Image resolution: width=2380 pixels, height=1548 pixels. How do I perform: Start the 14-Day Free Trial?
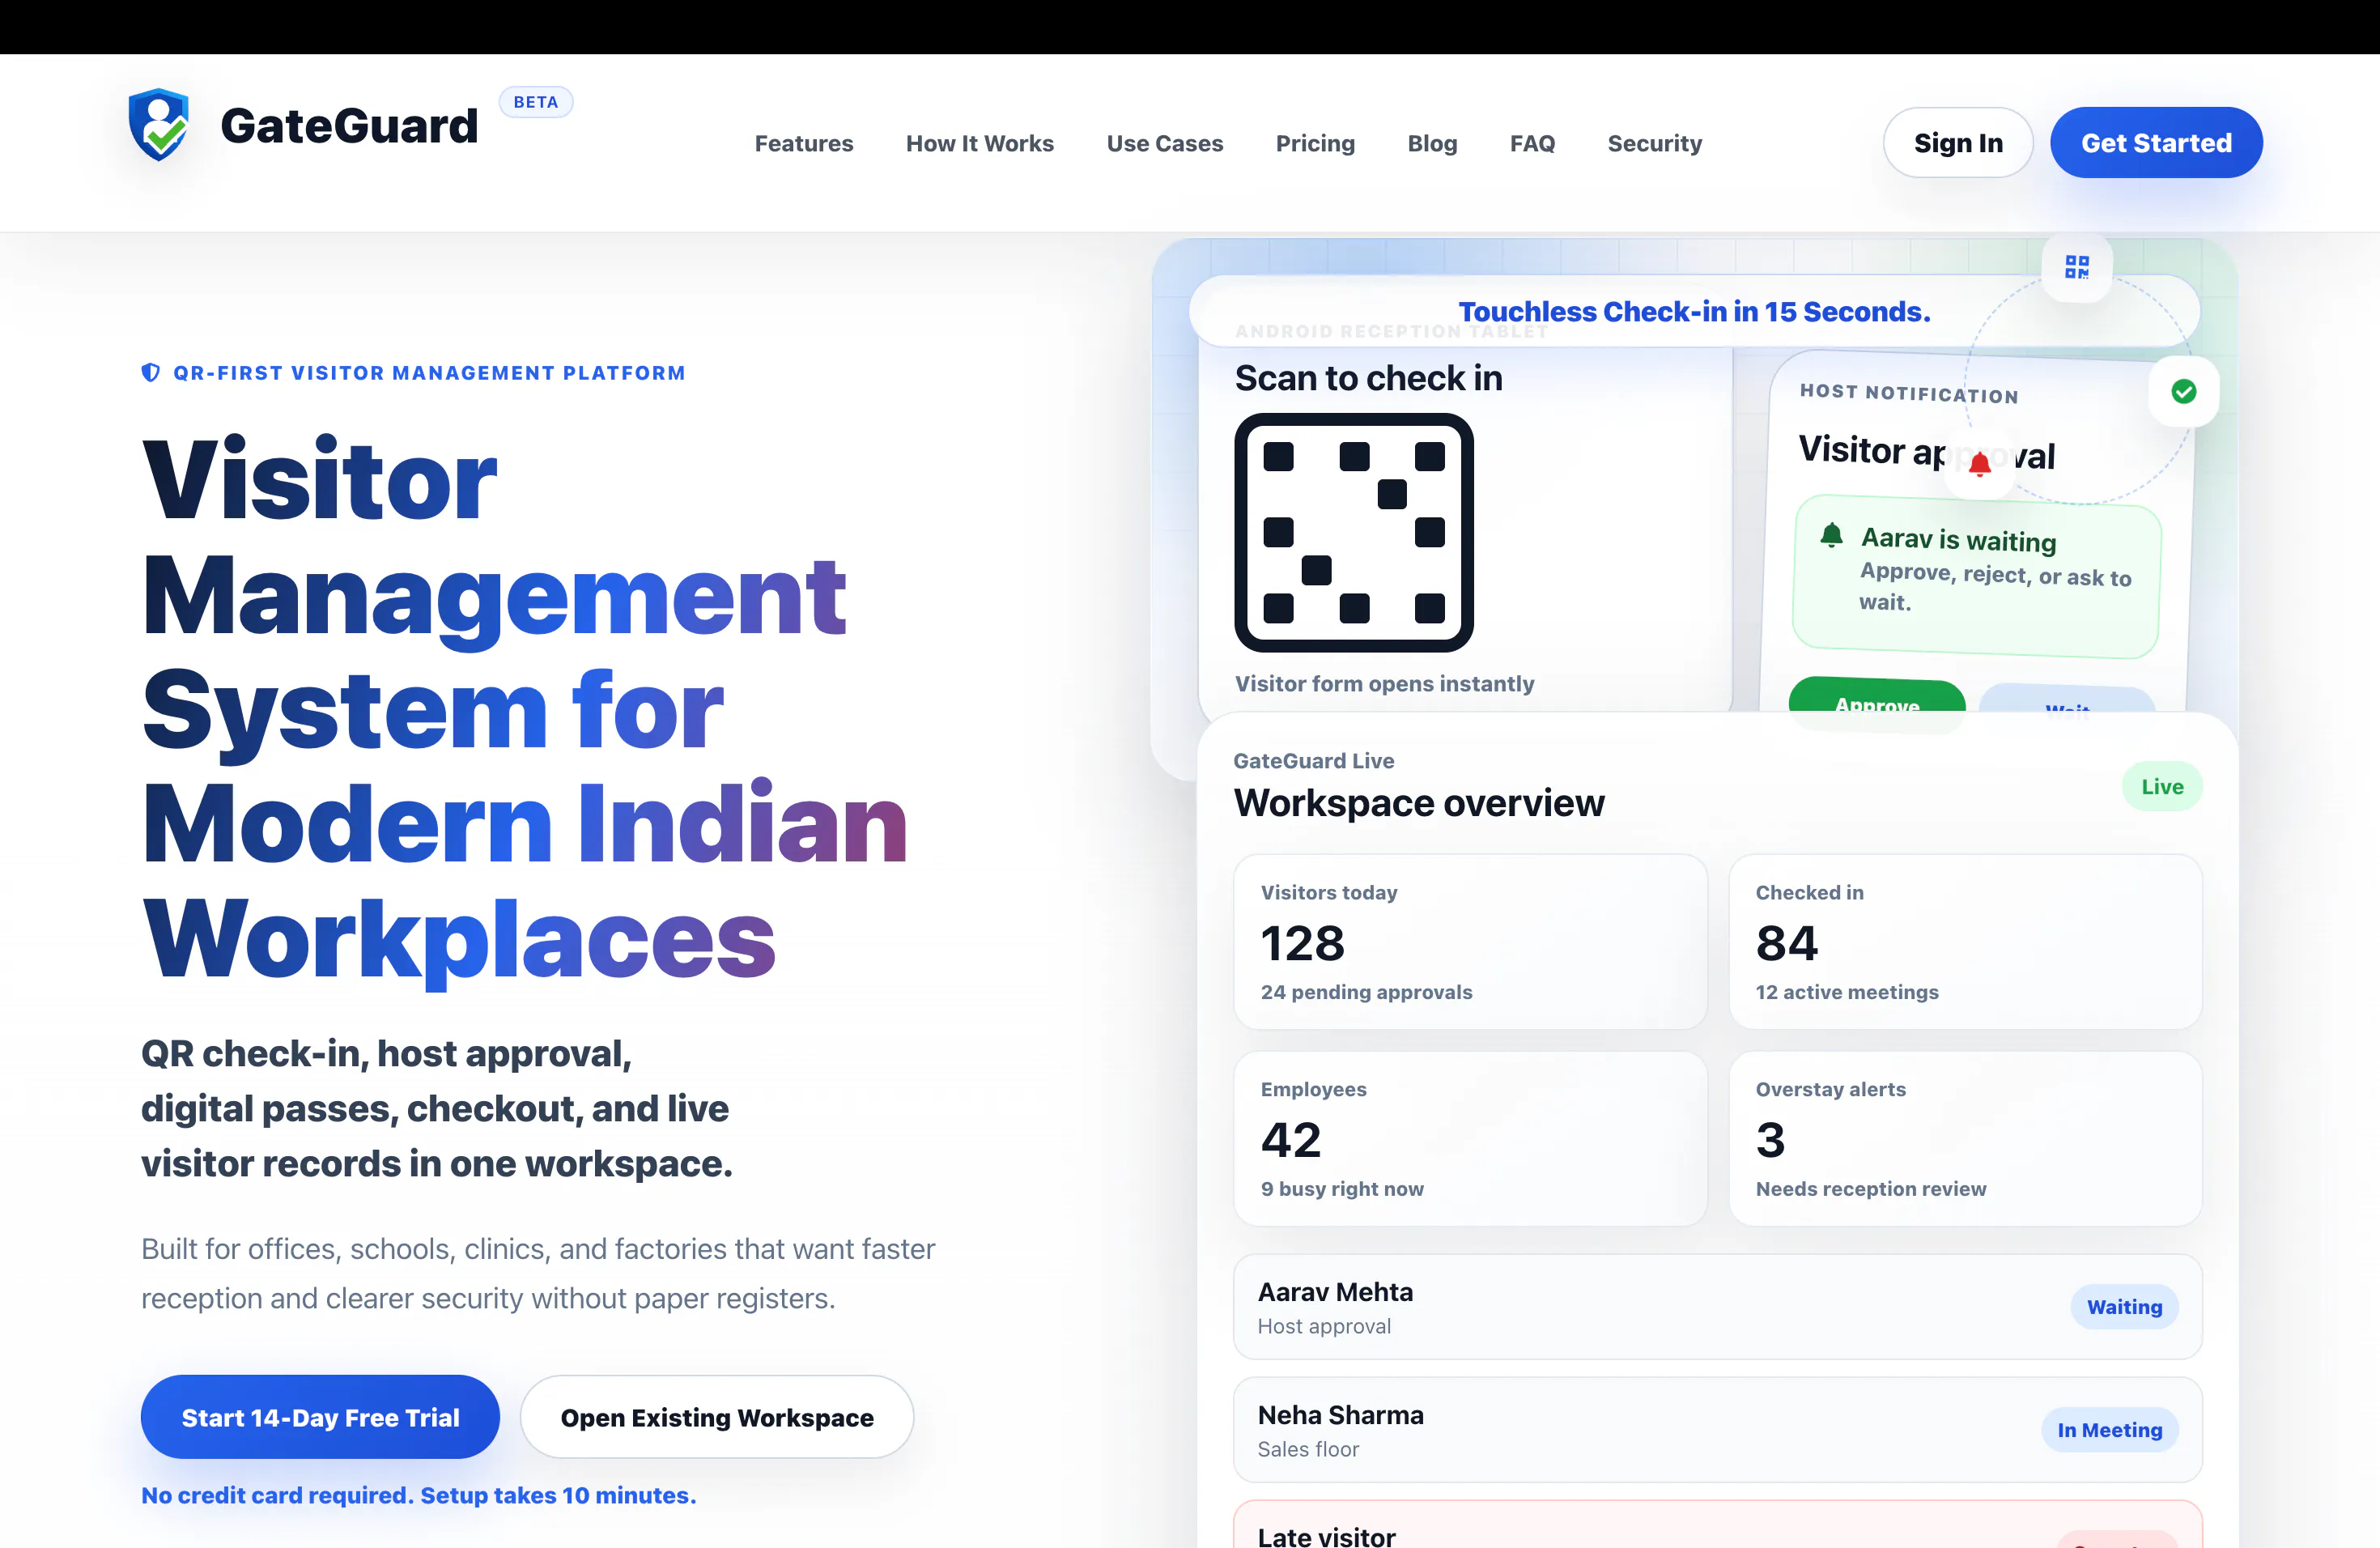(x=320, y=1417)
